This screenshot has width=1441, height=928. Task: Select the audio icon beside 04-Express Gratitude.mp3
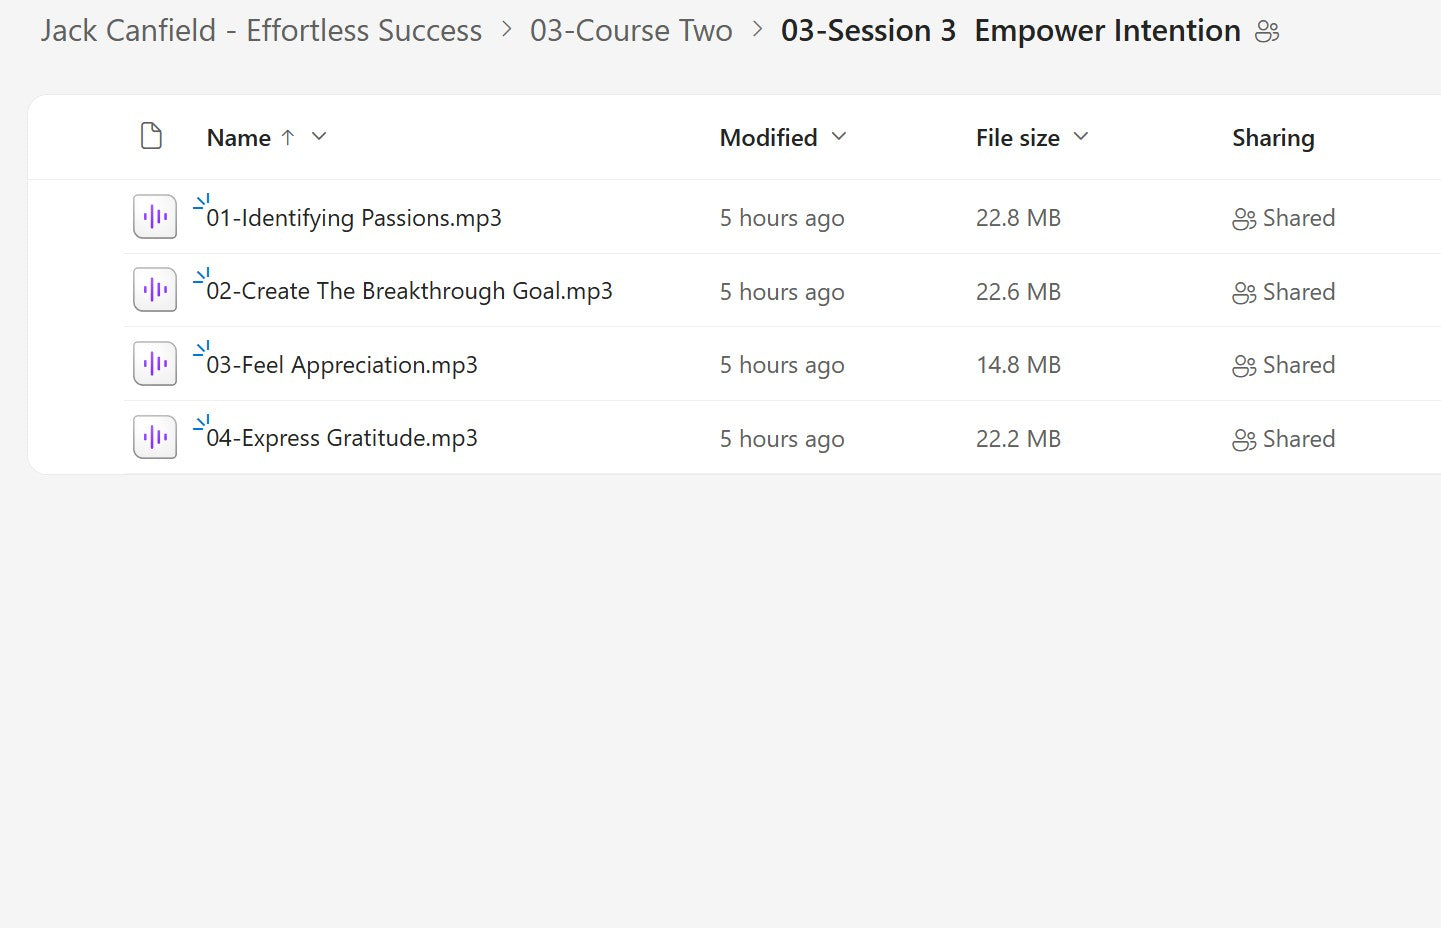coord(154,436)
